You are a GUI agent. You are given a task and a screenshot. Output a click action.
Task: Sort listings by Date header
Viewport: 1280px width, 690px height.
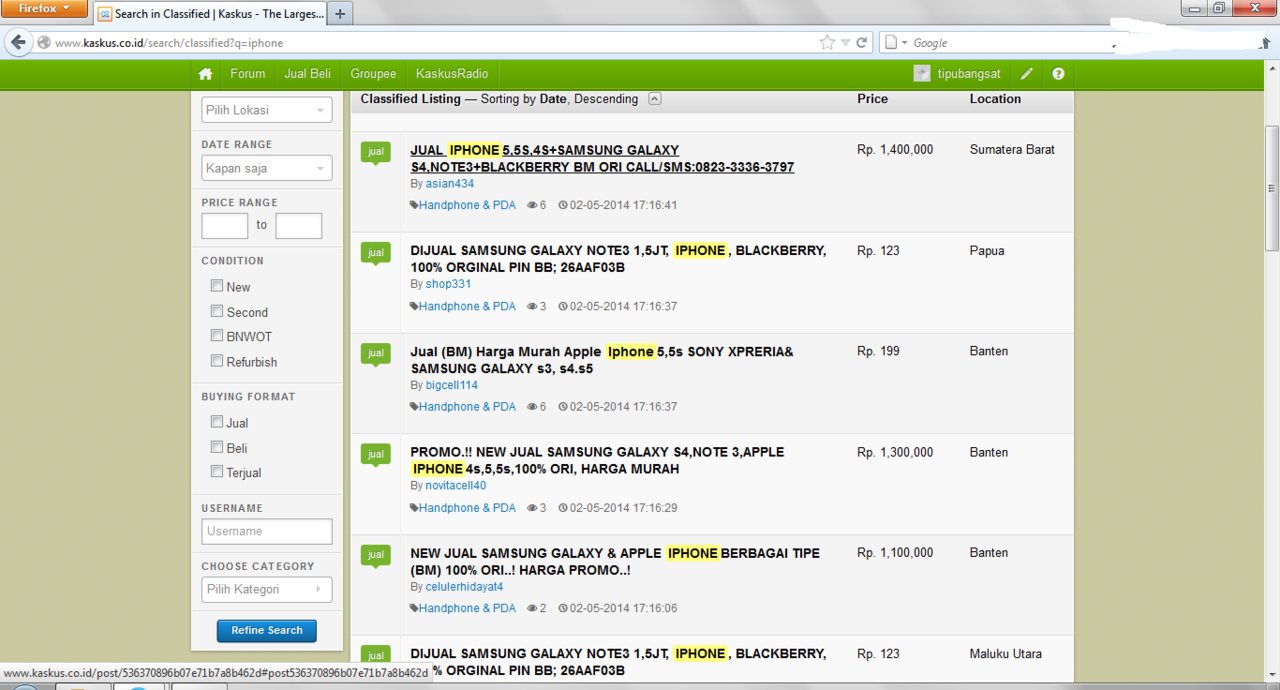(x=553, y=99)
